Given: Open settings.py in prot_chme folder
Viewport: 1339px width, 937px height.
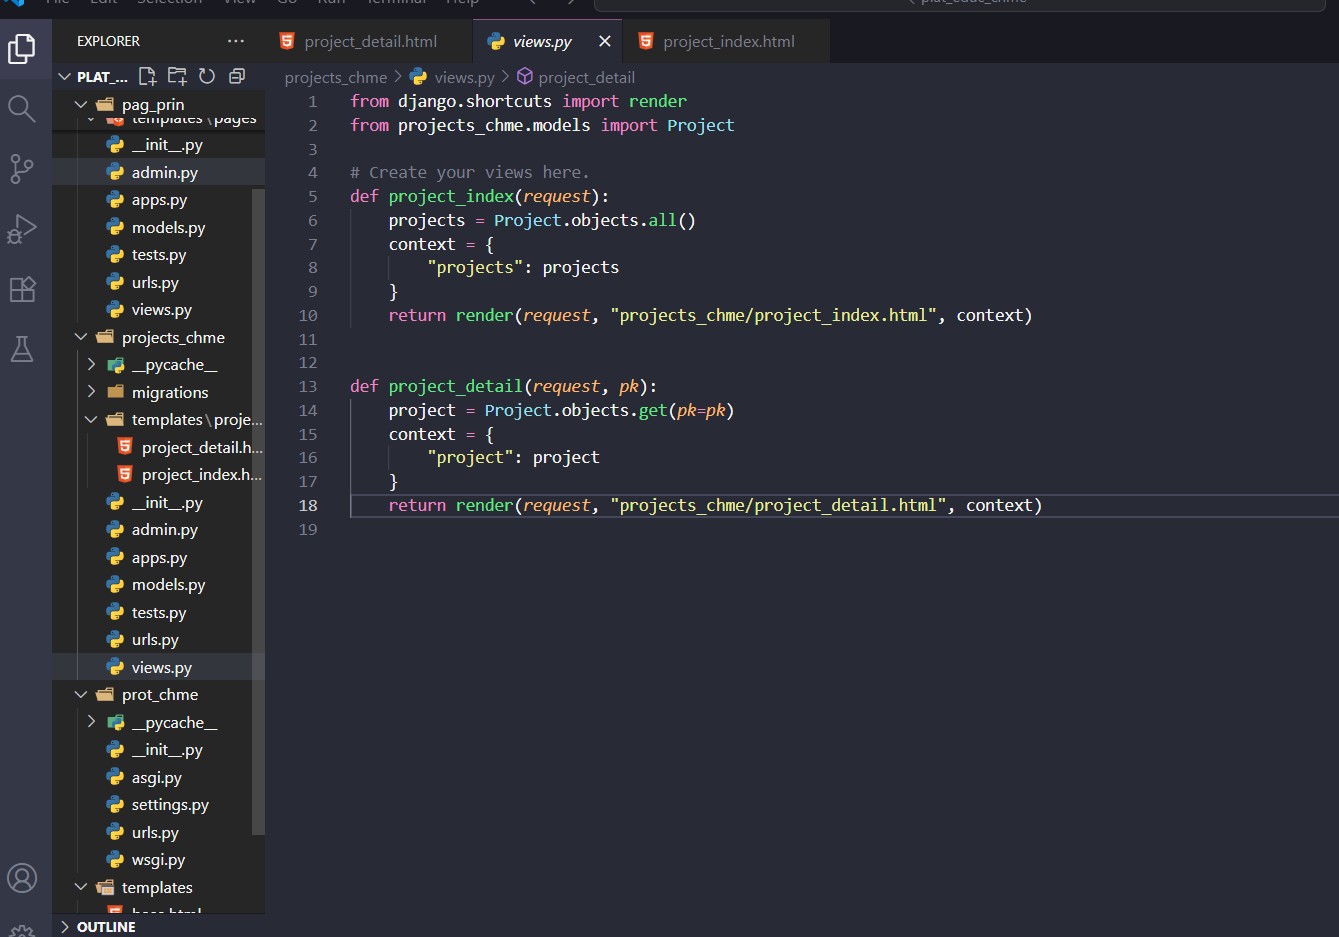Looking at the screenshot, I should click(170, 805).
